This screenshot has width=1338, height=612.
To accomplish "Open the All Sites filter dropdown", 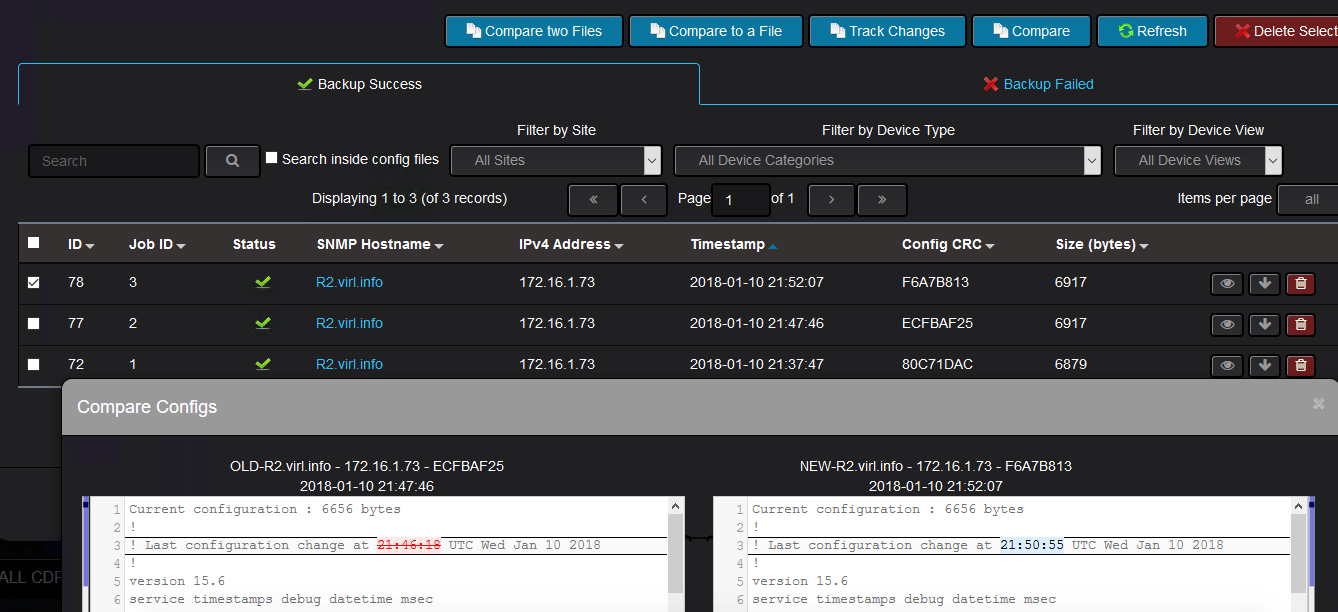I will (556, 160).
